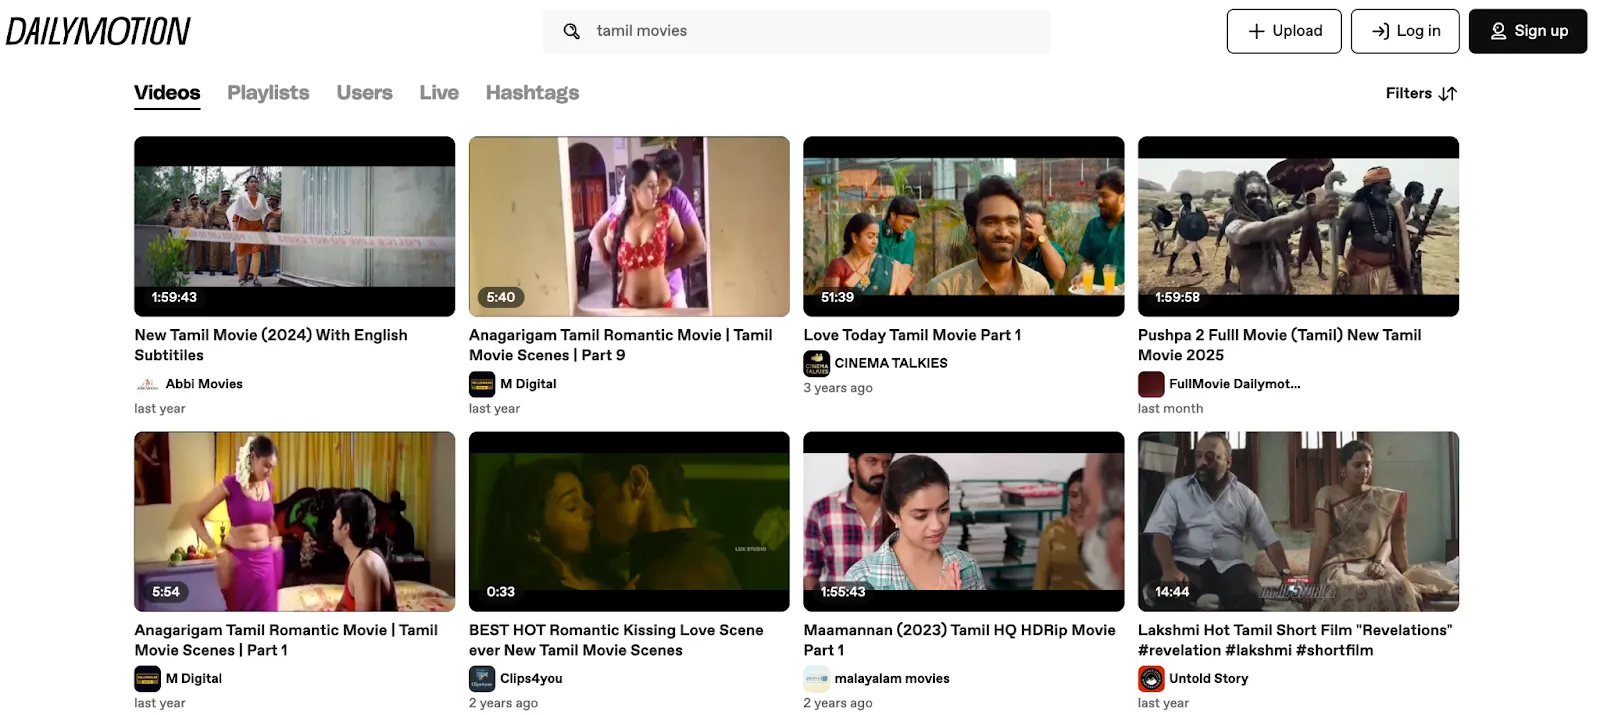Screen dimensions: 1600x715
Task: Click the Untold Story channel avatar
Action: point(1151,679)
